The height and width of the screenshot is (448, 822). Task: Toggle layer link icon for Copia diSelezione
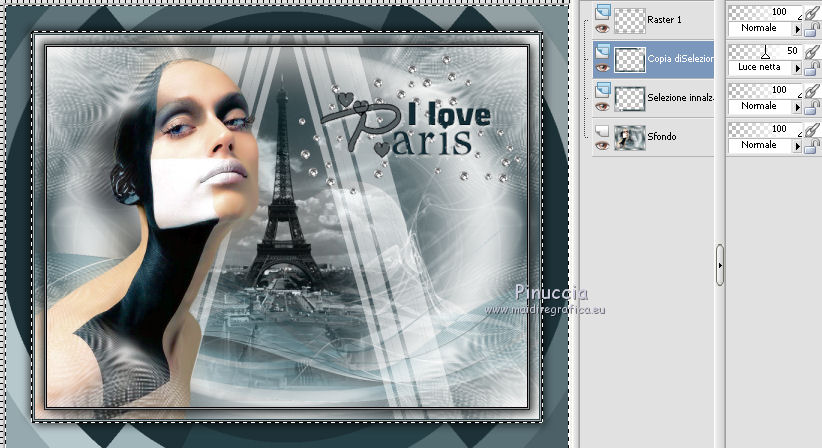(812, 51)
